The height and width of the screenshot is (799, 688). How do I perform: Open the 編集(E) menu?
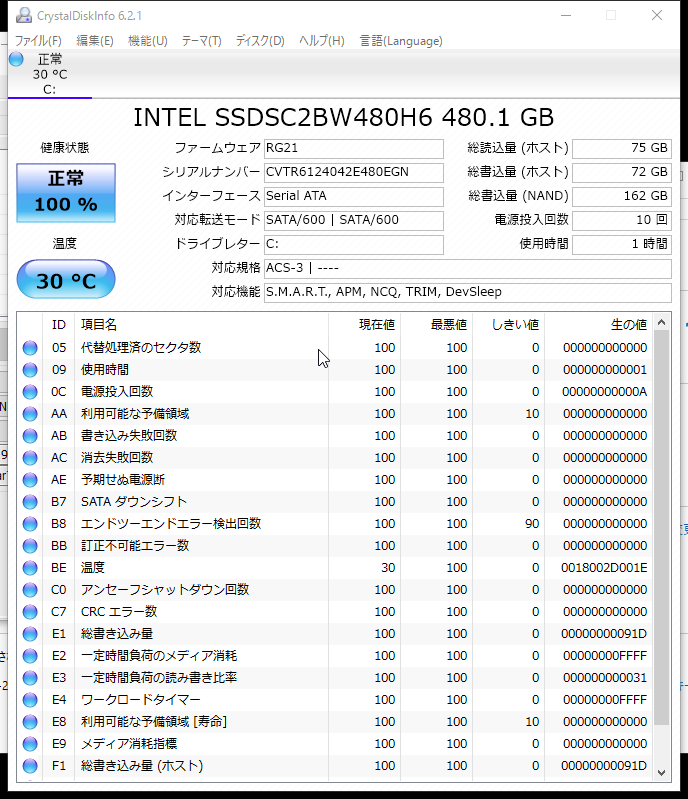[95, 41]
